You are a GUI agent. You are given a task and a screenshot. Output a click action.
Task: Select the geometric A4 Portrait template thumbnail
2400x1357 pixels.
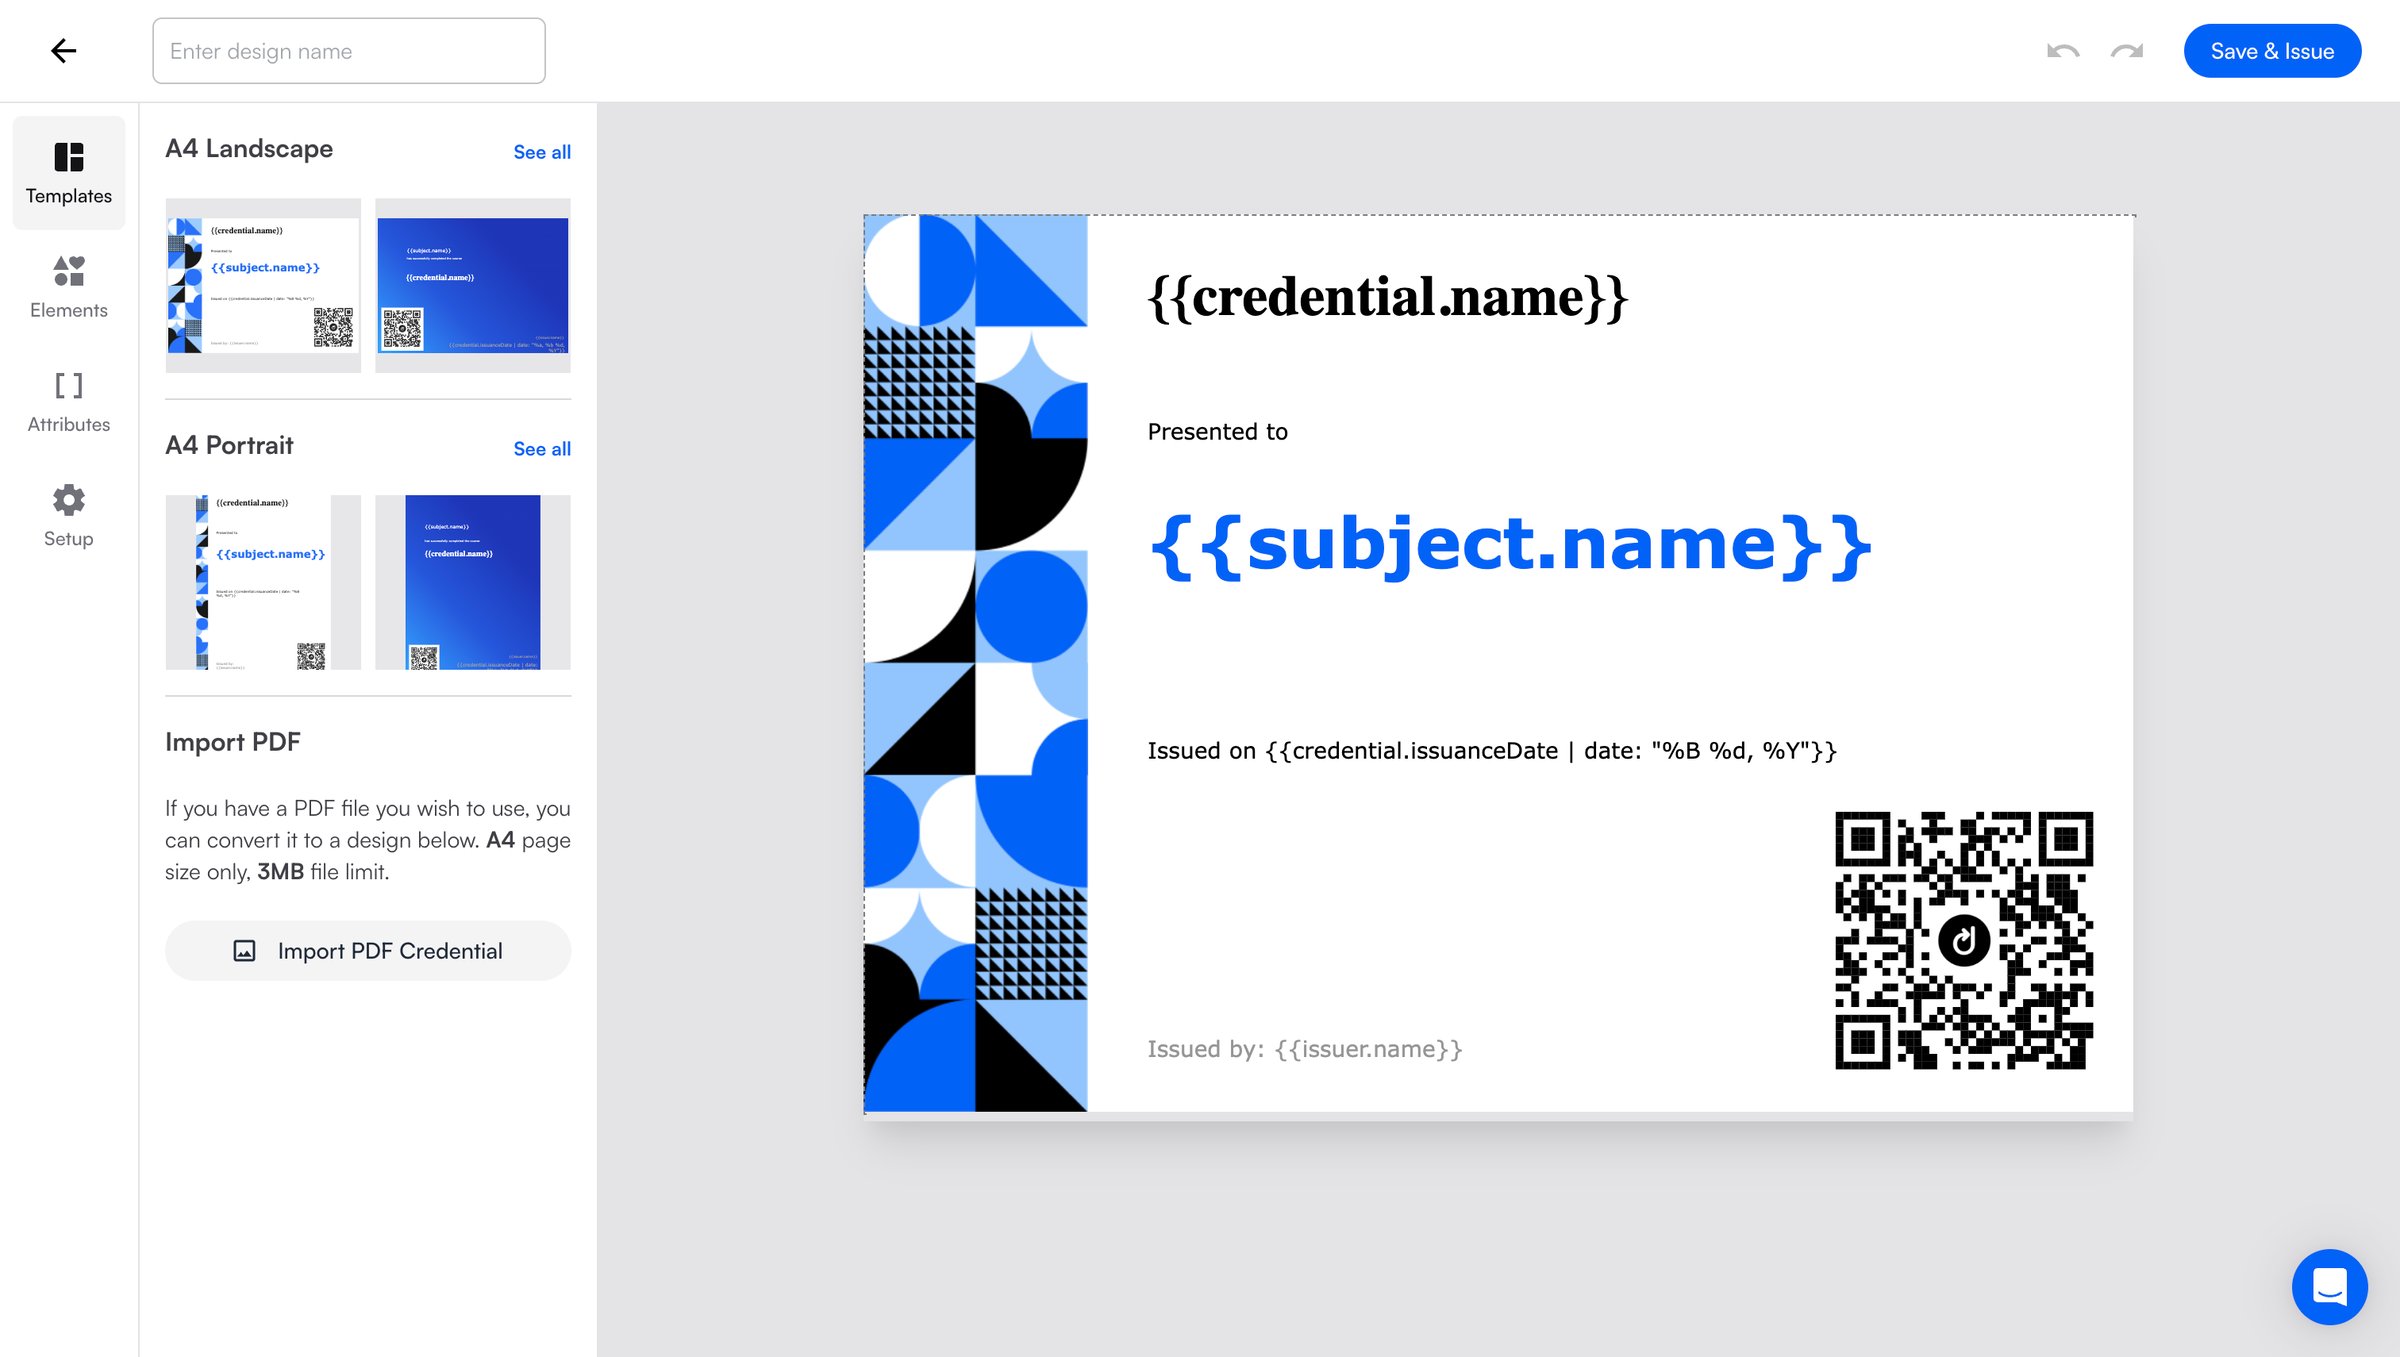tap(263, 582)
